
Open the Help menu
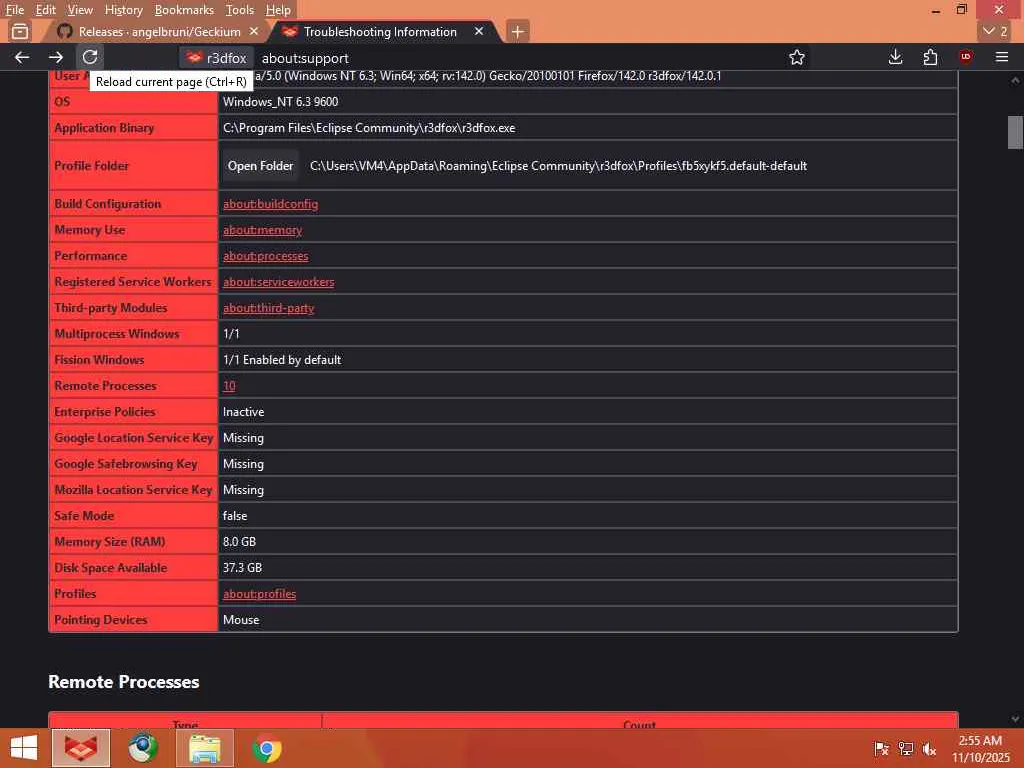coord(278,10)
